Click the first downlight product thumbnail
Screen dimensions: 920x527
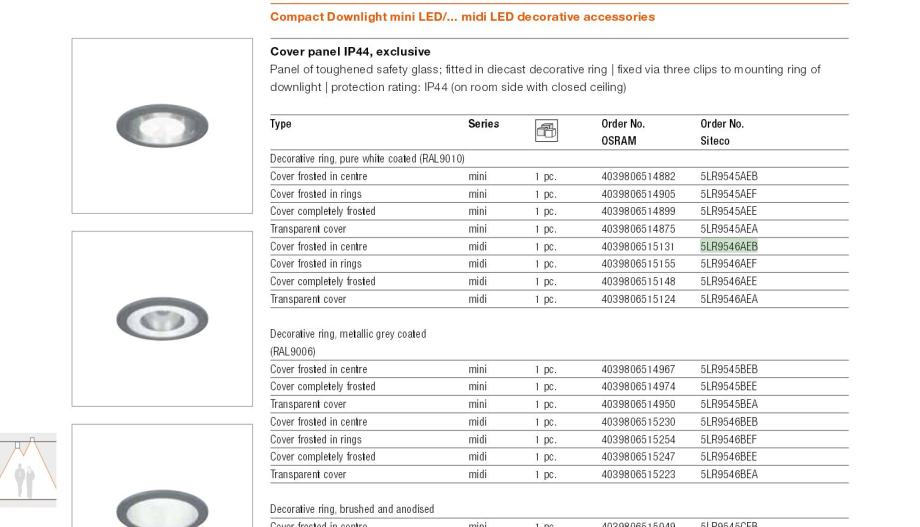[162, 126]
